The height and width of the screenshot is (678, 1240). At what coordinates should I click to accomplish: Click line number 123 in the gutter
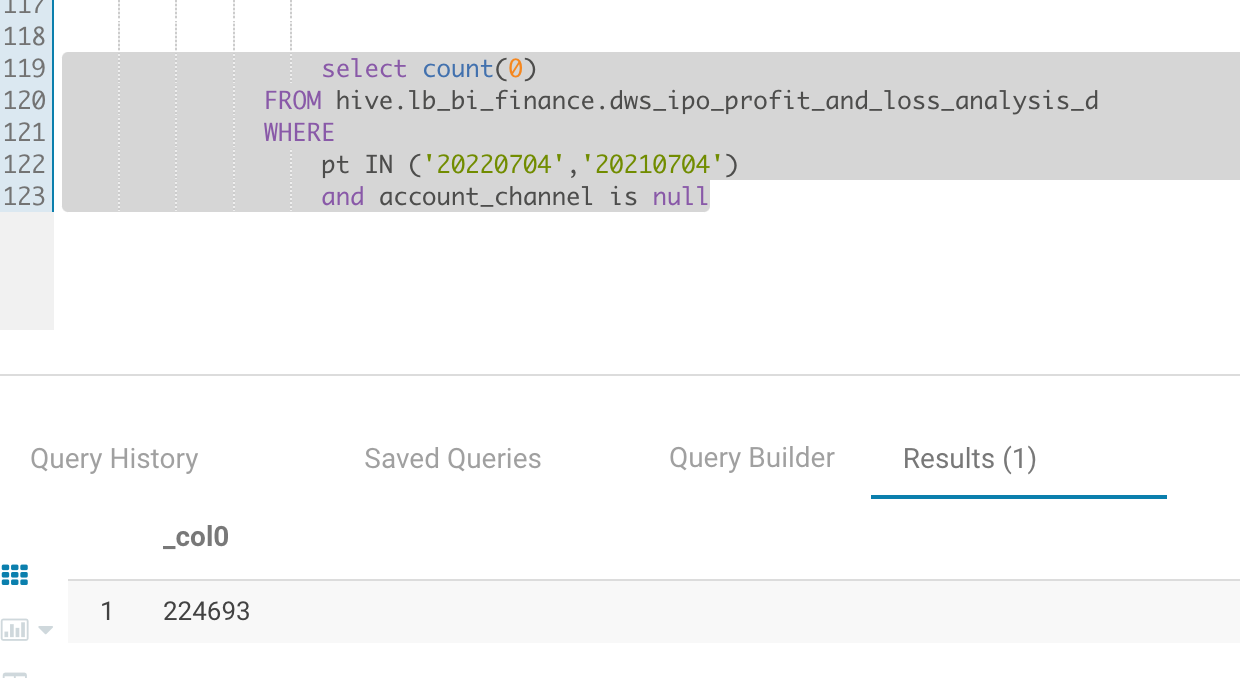pos(25,196)
